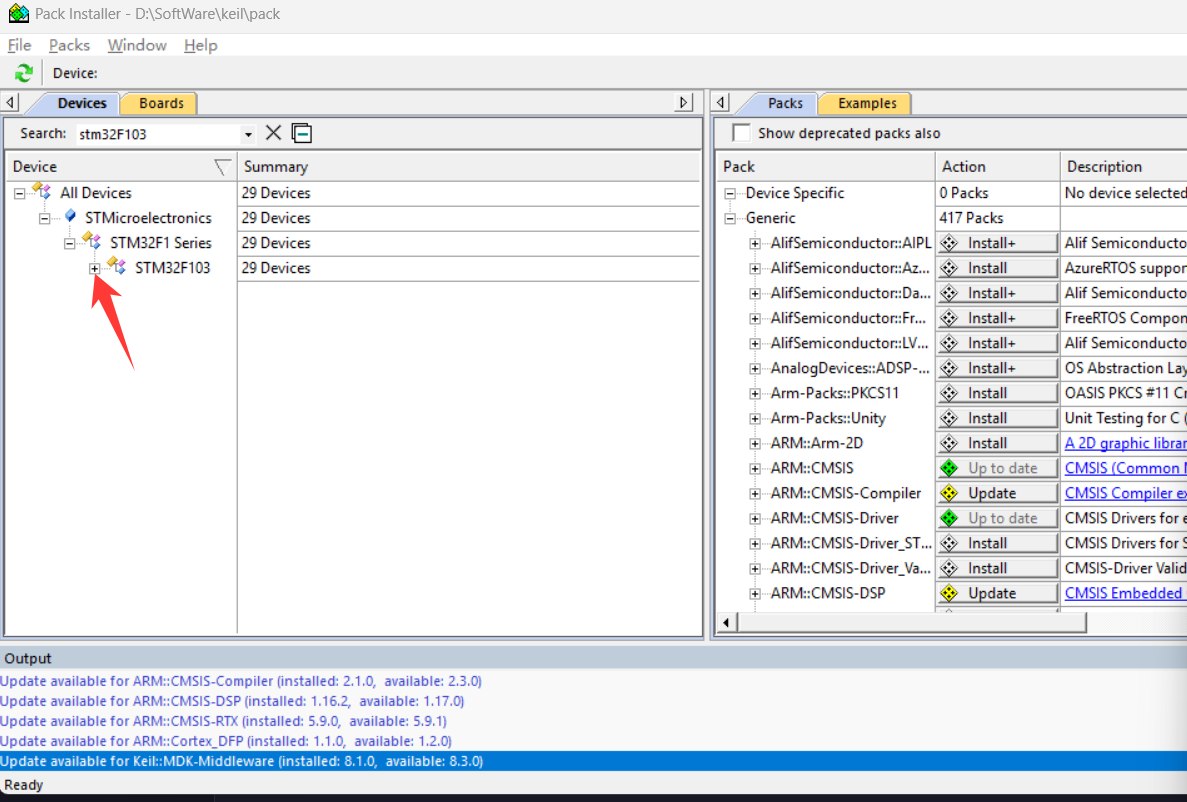Click the green diamond icon for ARM::CMSIS-Driver
The height and width of the screenshot is (802, 1187).
coord(949,518)
